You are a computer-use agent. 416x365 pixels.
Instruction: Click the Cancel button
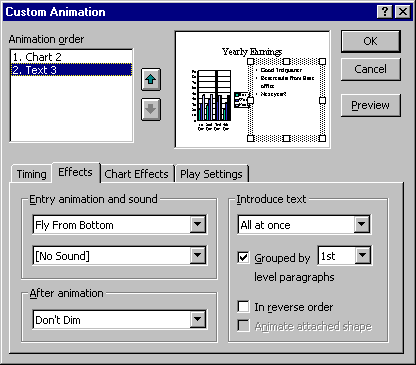click(370, 69)
